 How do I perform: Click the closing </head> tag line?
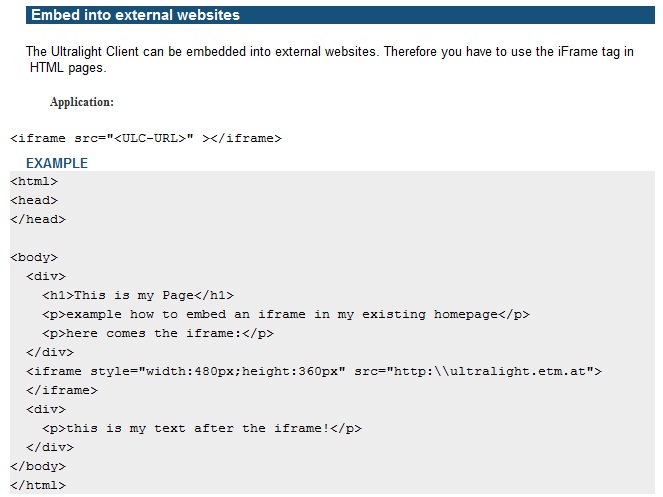[x=38, y=219]
